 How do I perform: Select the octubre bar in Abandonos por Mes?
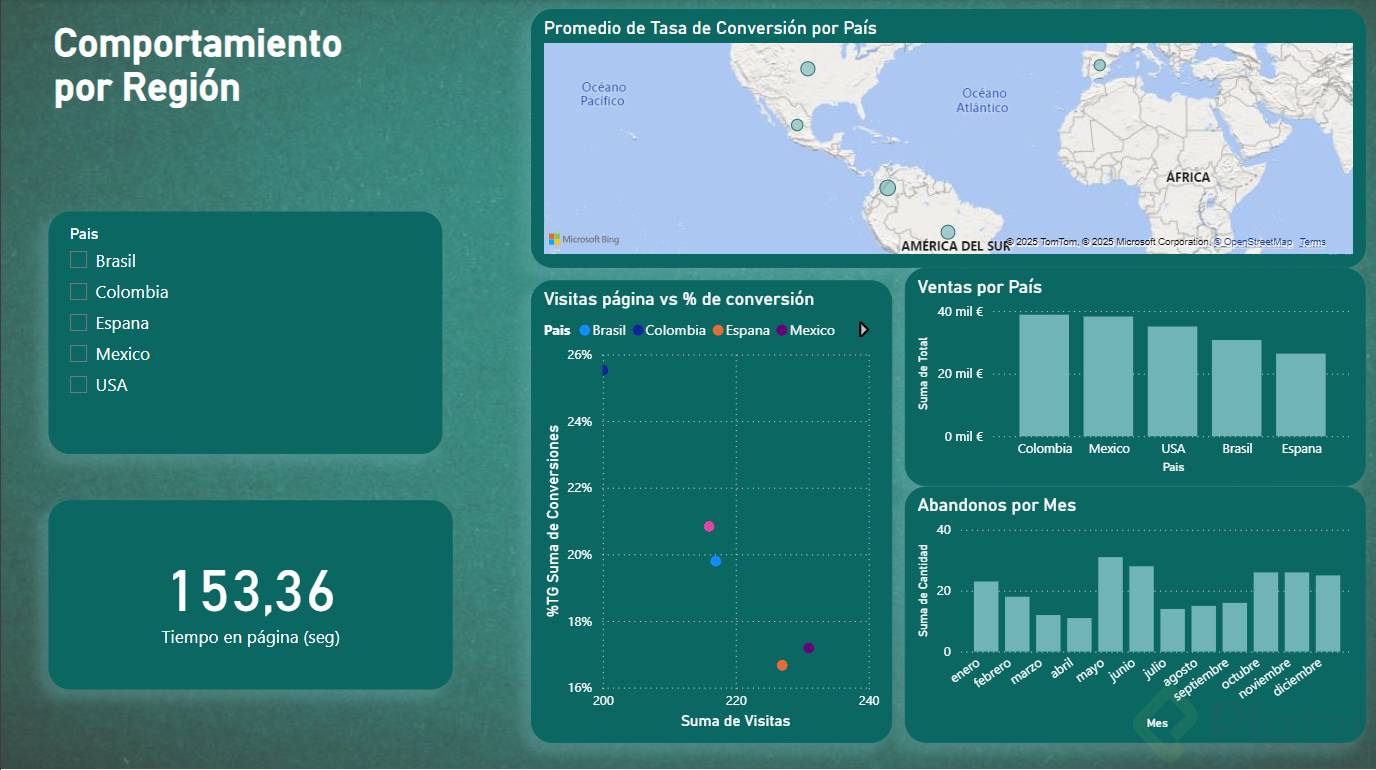point(1266,612)
